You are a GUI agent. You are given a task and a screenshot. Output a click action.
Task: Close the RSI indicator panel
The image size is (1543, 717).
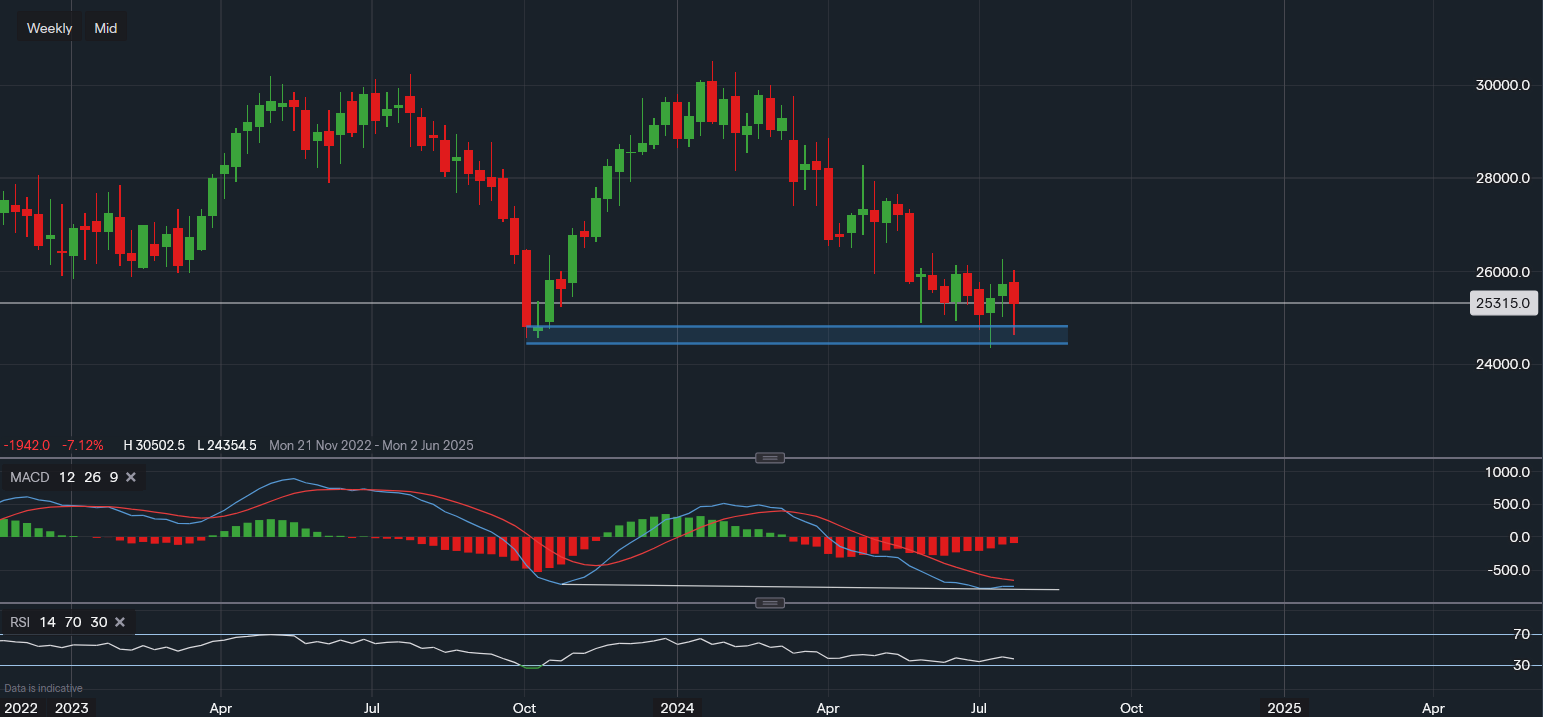[x=120, y=622]
